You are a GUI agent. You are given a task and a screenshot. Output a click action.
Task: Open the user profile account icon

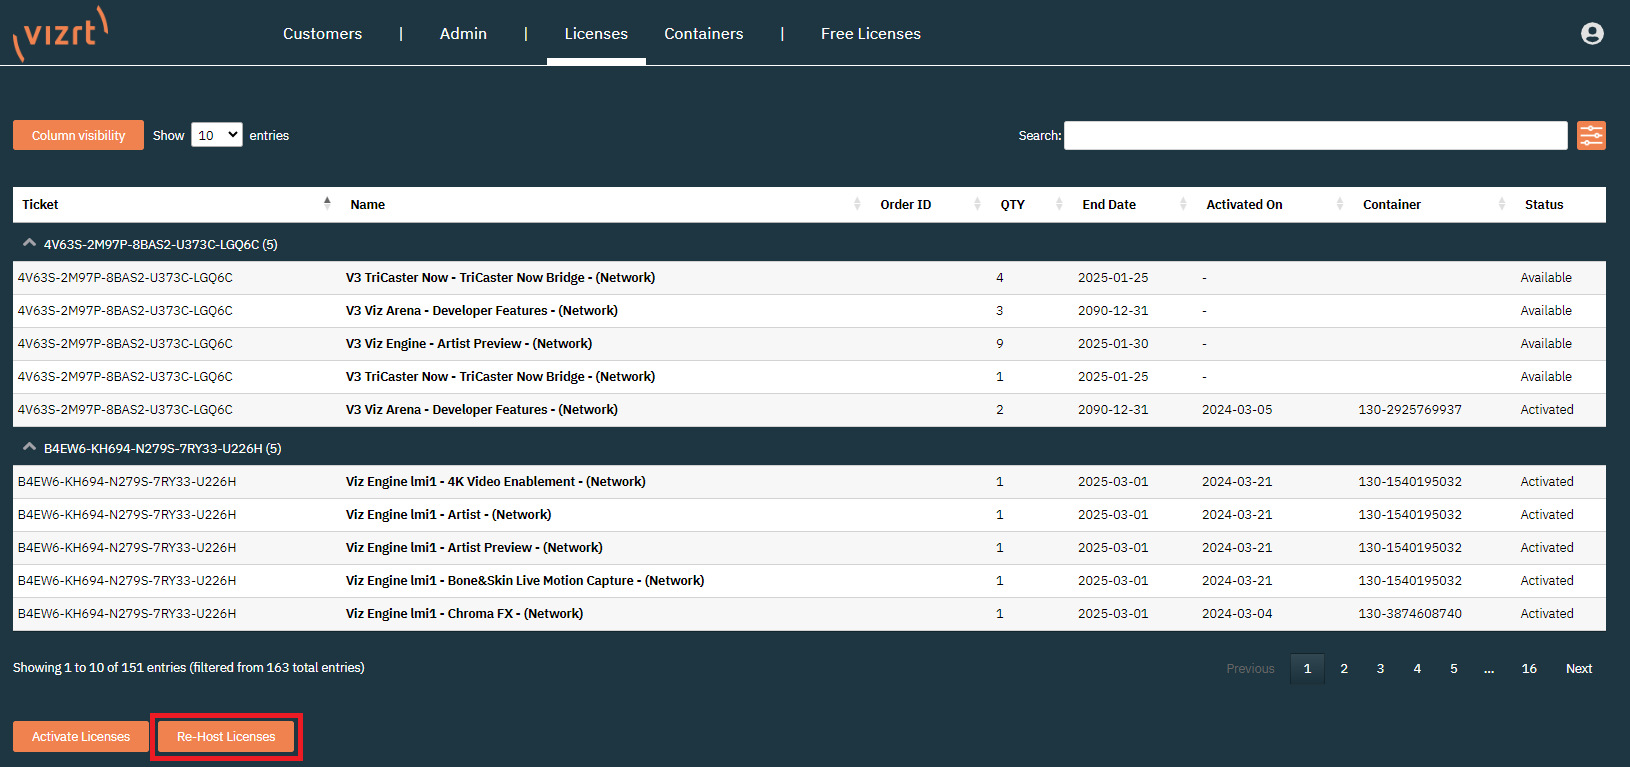pyautogui.click(x=1592, y=34)
